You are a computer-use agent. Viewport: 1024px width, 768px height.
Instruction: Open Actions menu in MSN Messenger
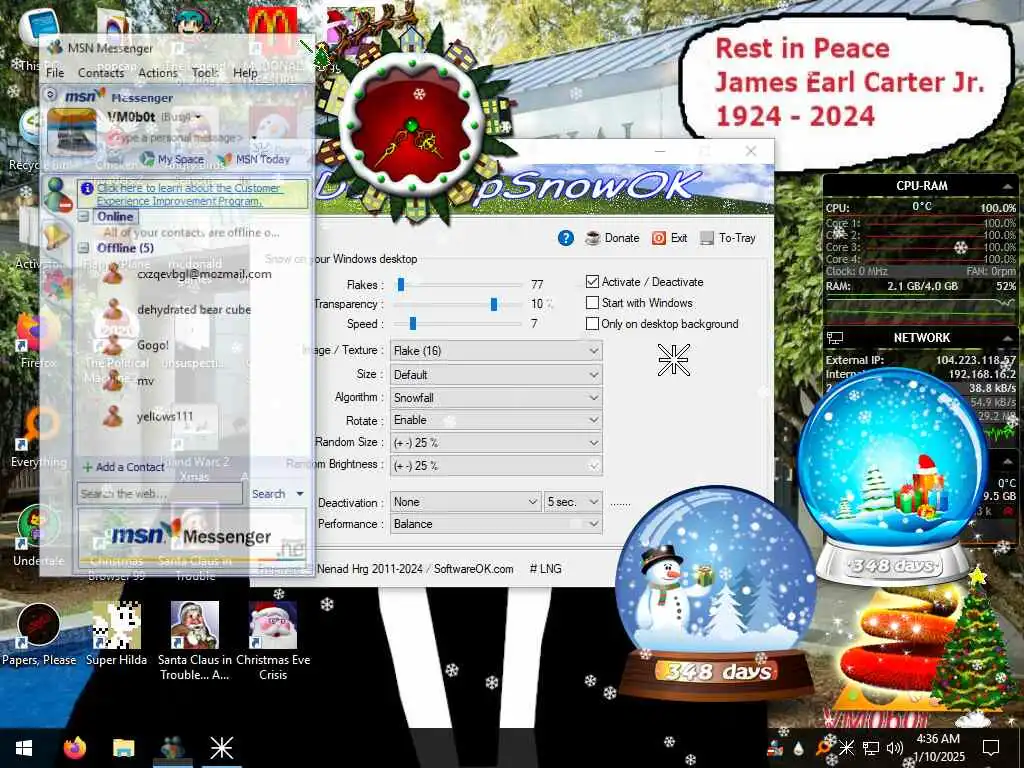click(x=157, y=72)
